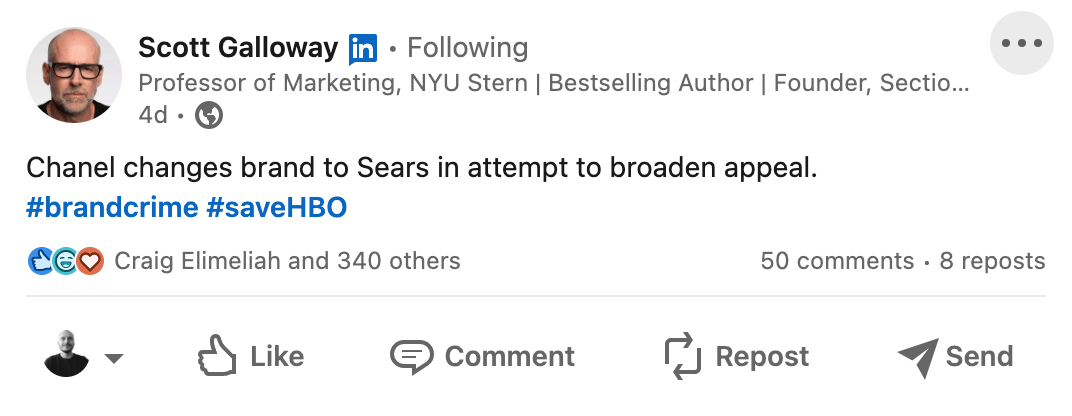Show the 50 comments
1072x416 pixels.
pyautogui.click(x=837, y=262)
